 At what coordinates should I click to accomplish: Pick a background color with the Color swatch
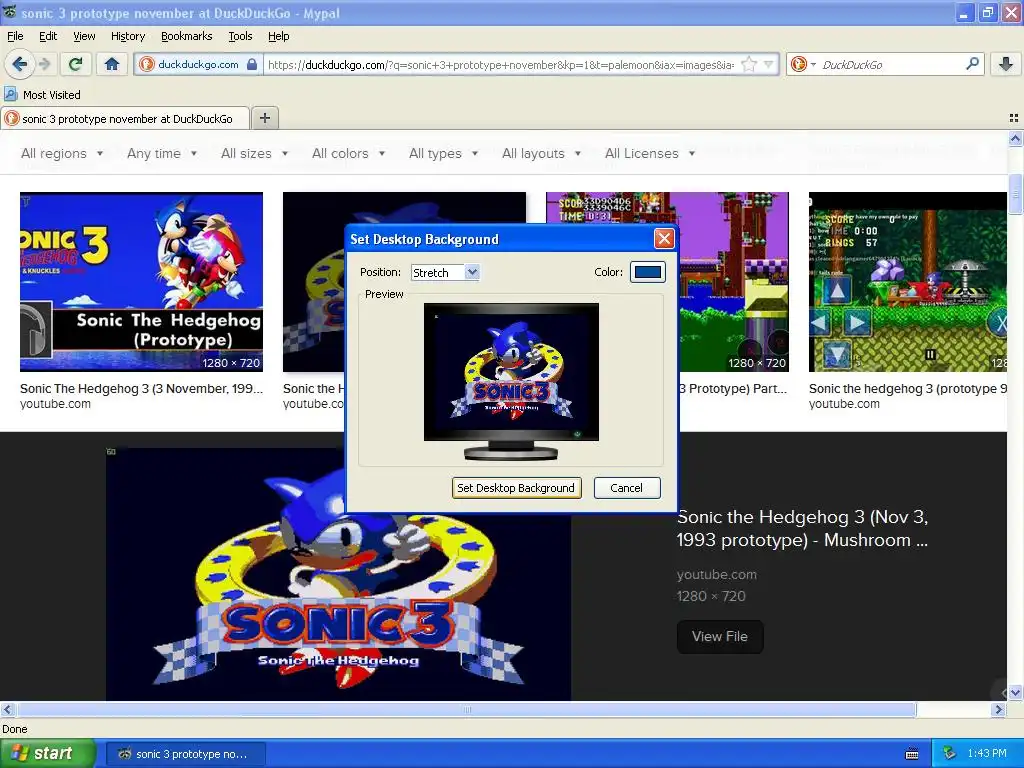coord(648,272)
